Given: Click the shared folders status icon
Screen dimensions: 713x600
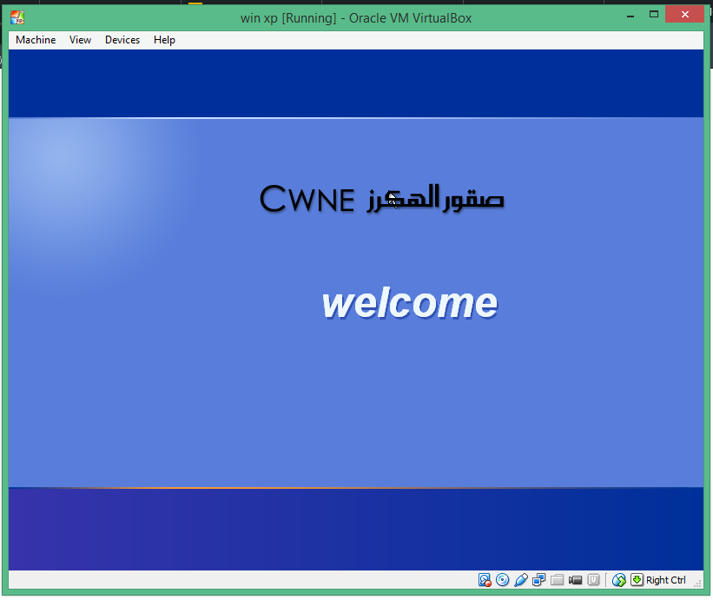Looking at the screenshot, I should coord(557,580).
